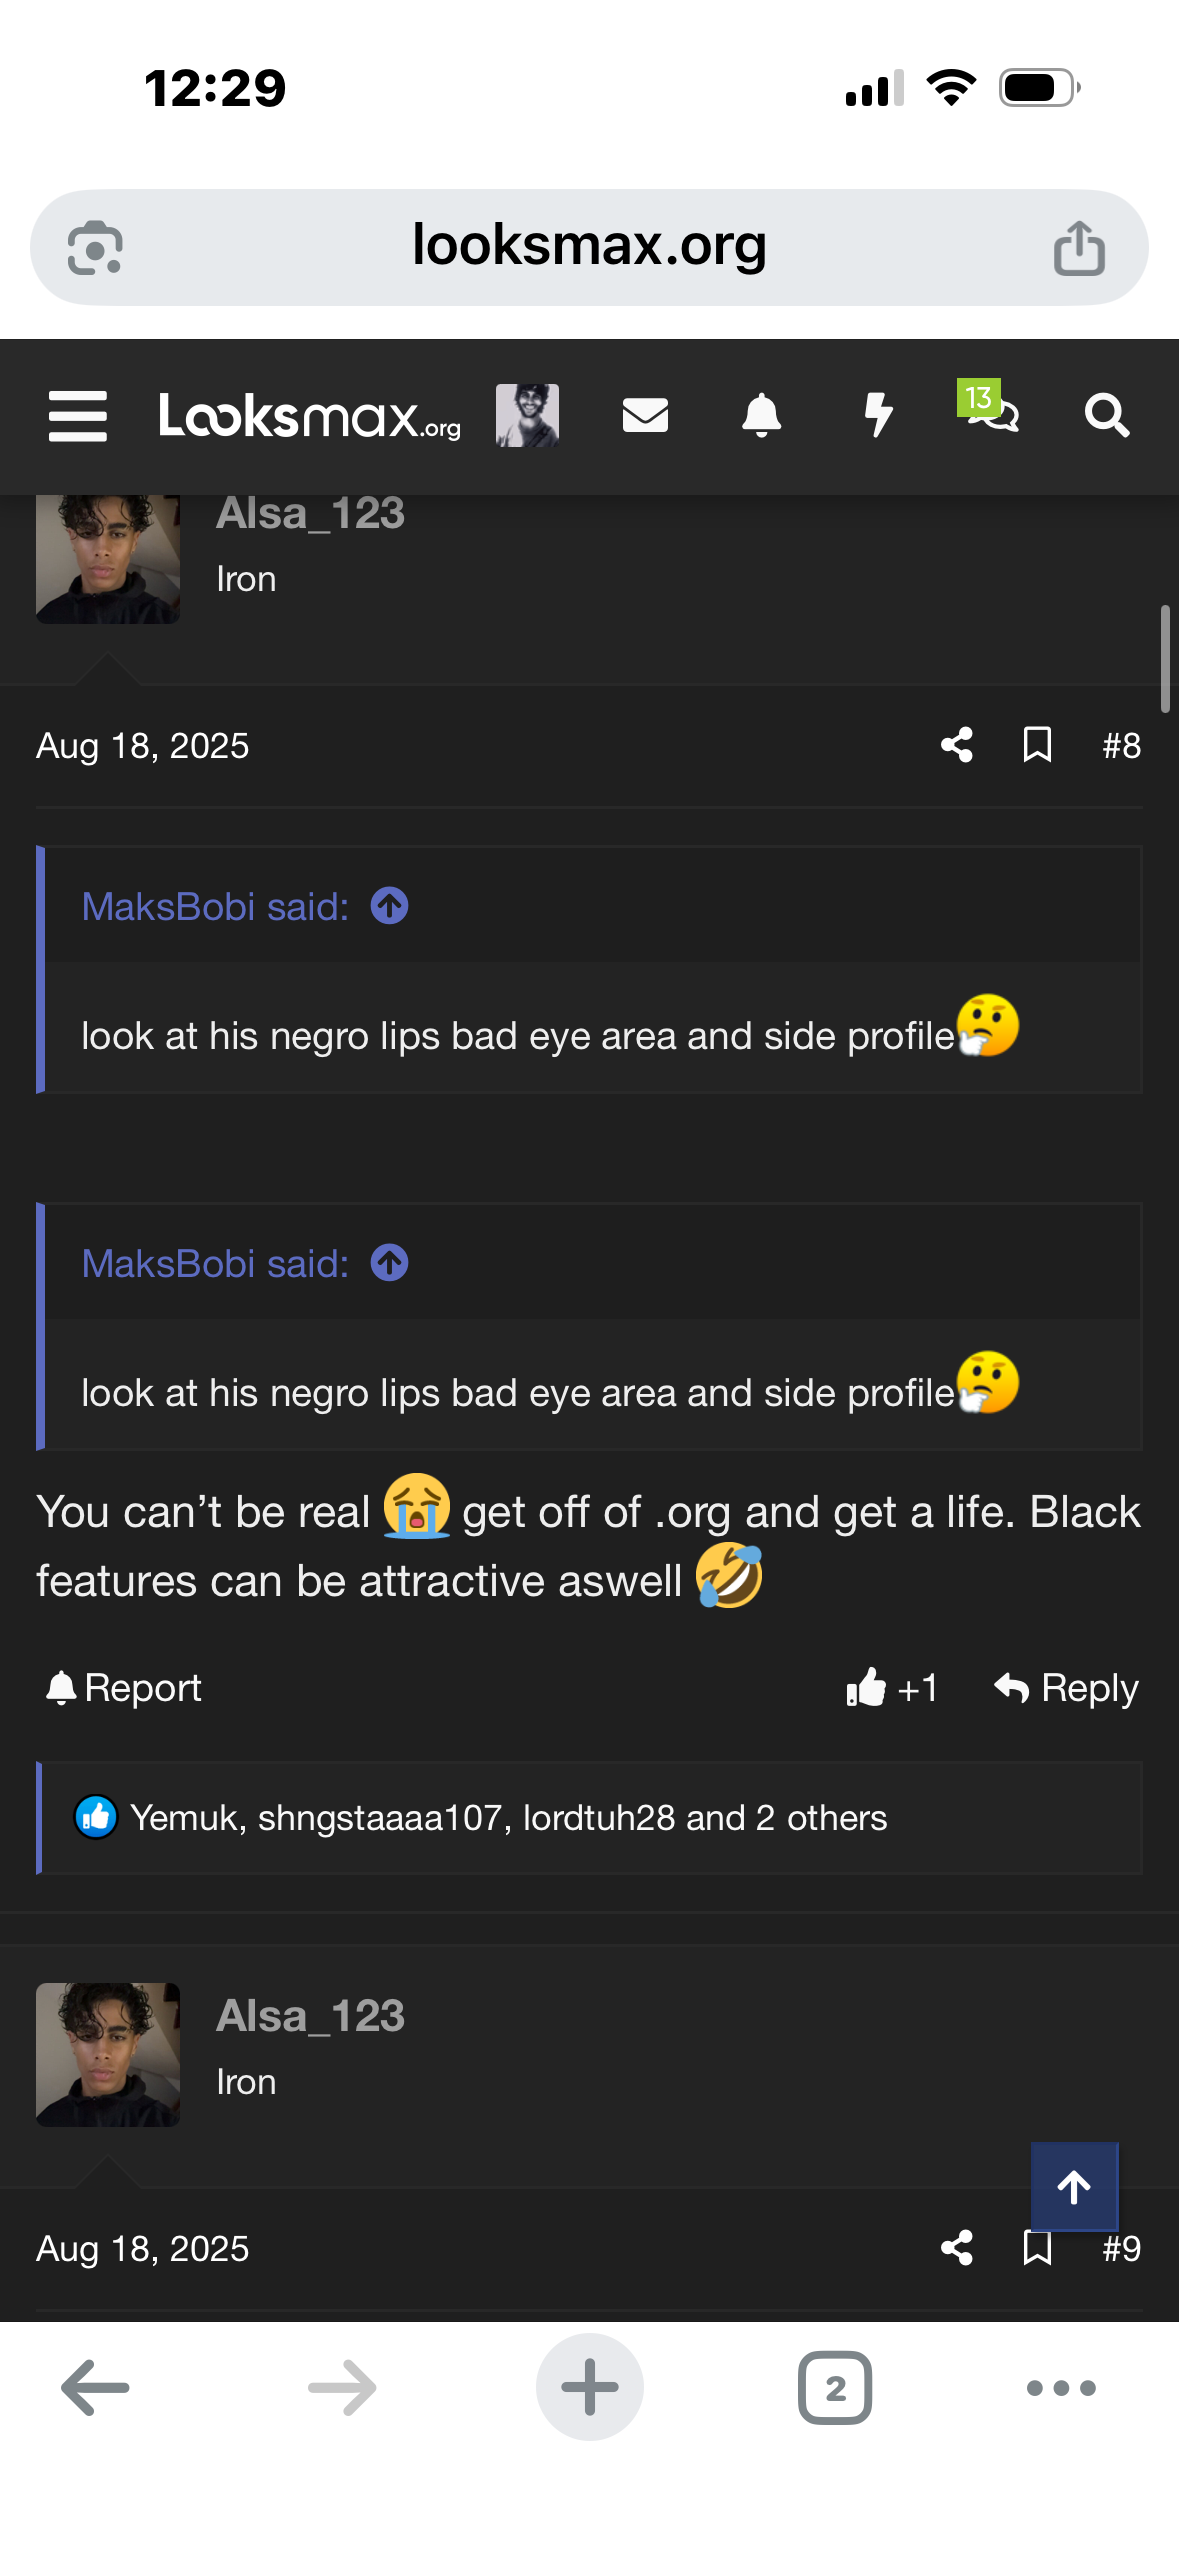Jump to first quoted MaksBobi post arrow

point(390,907)
